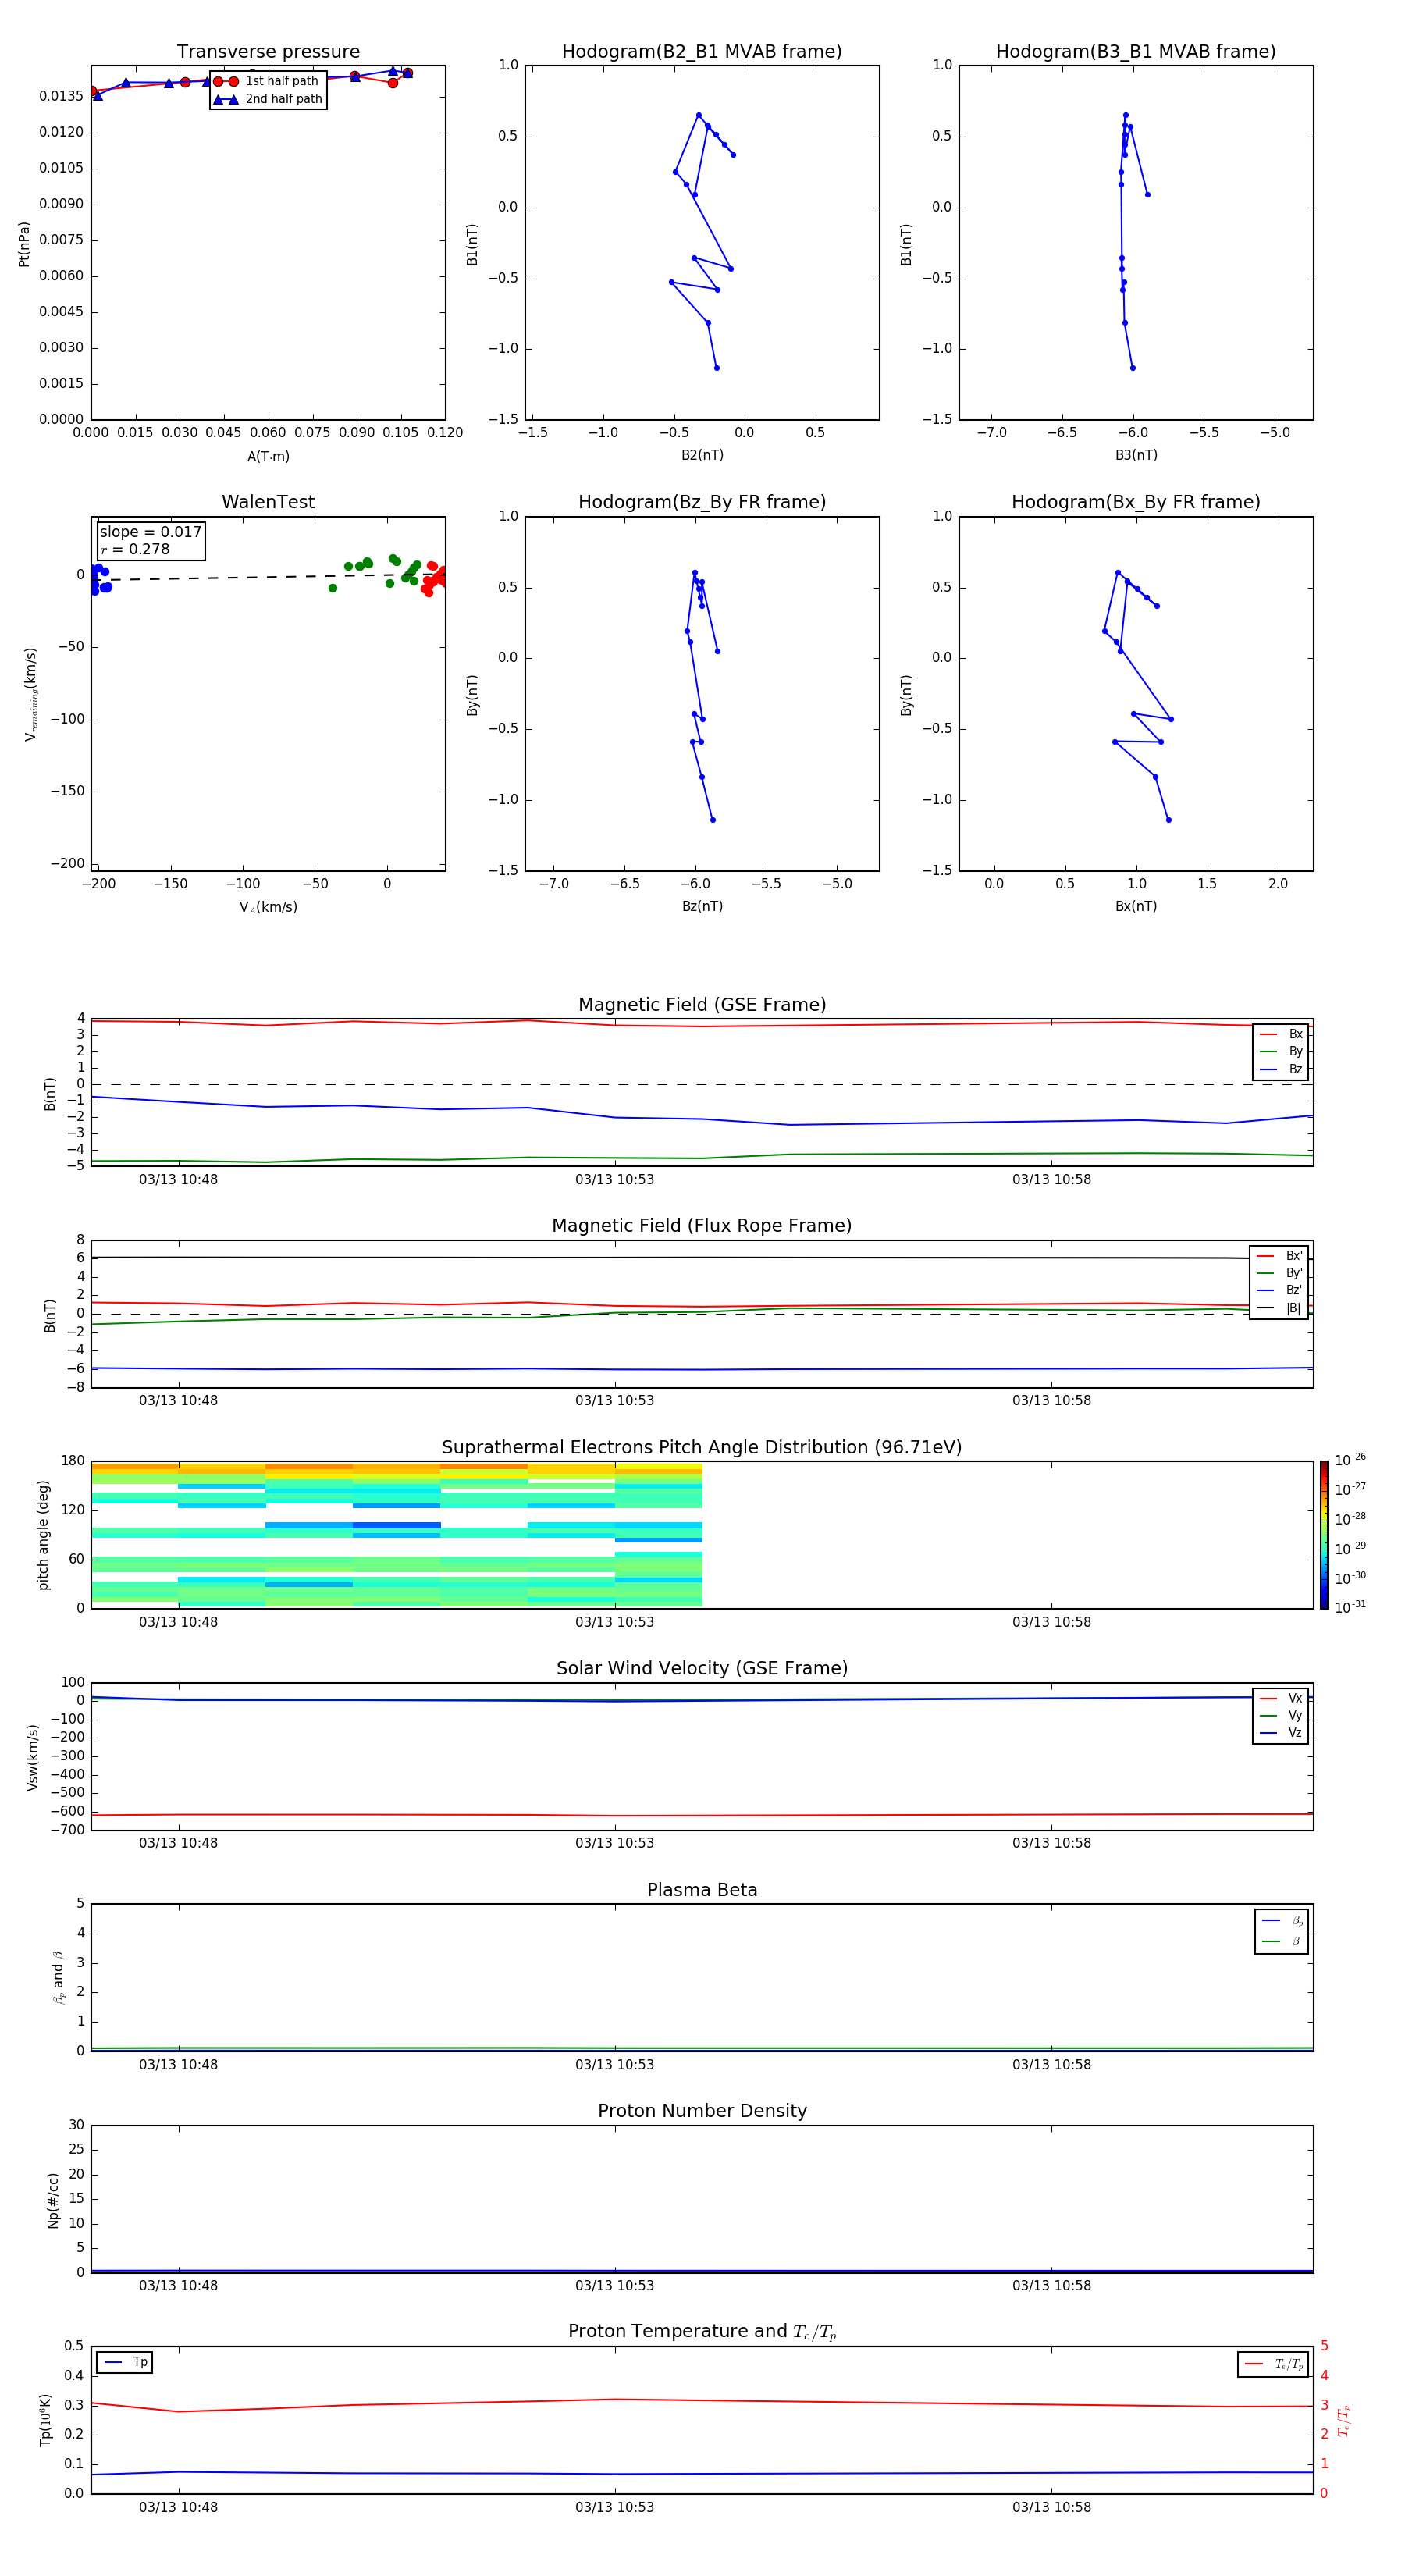This screenshot has width=1405, height=2576.
Task: Select "Bz'" in the Flux Rope legend
Action: click(x=1279, y=1291)
